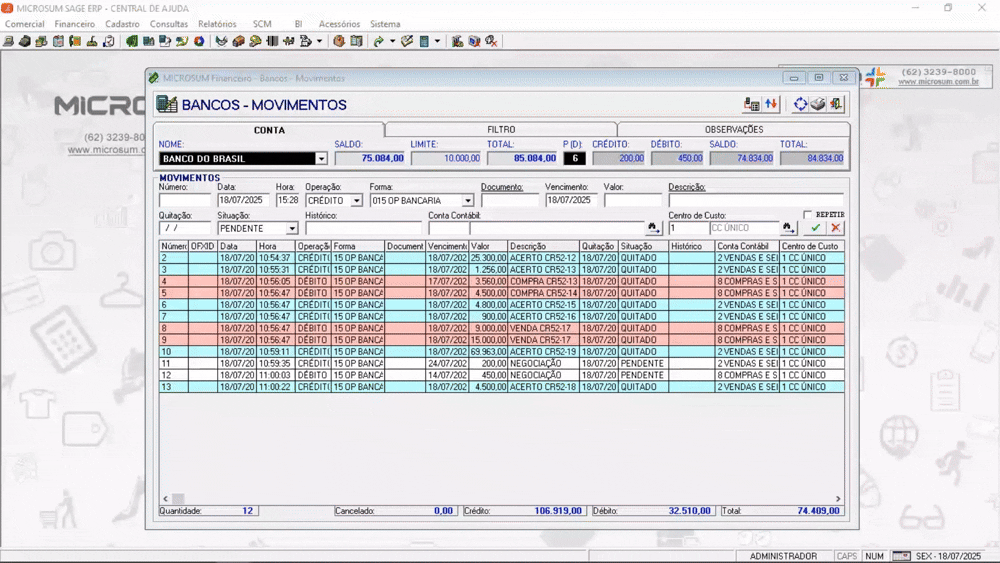
Task: Click the blue up and orange down arrows icon
Action: point(771,104)
